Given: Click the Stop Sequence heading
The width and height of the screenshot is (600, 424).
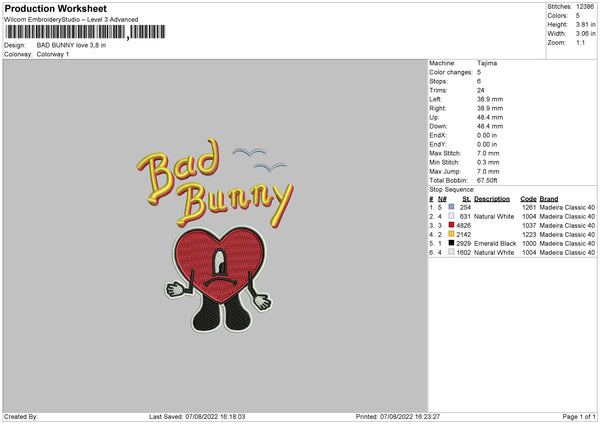Looking at the screenshot, I should pos(452,190).
